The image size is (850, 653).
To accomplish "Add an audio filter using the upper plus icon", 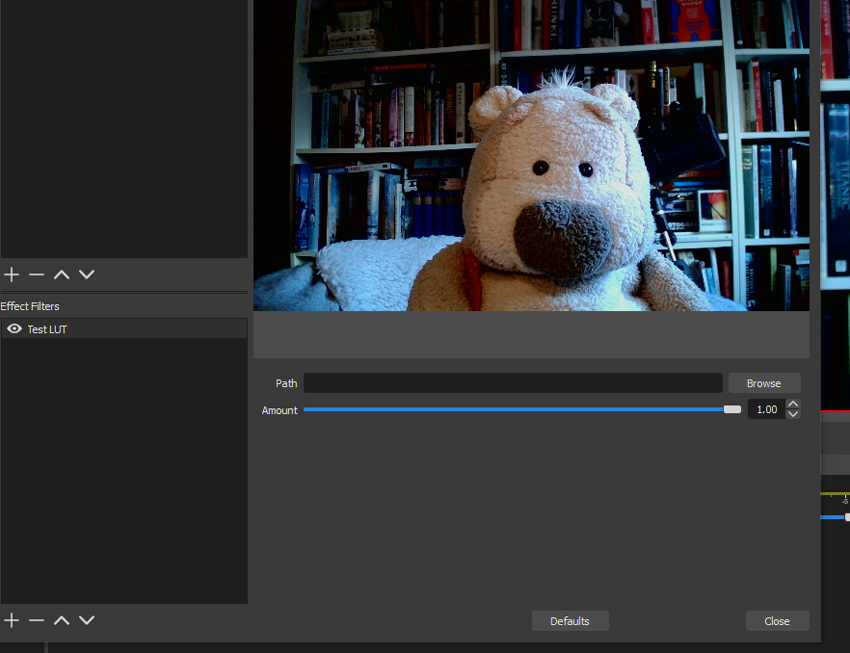I will [11, 274].
